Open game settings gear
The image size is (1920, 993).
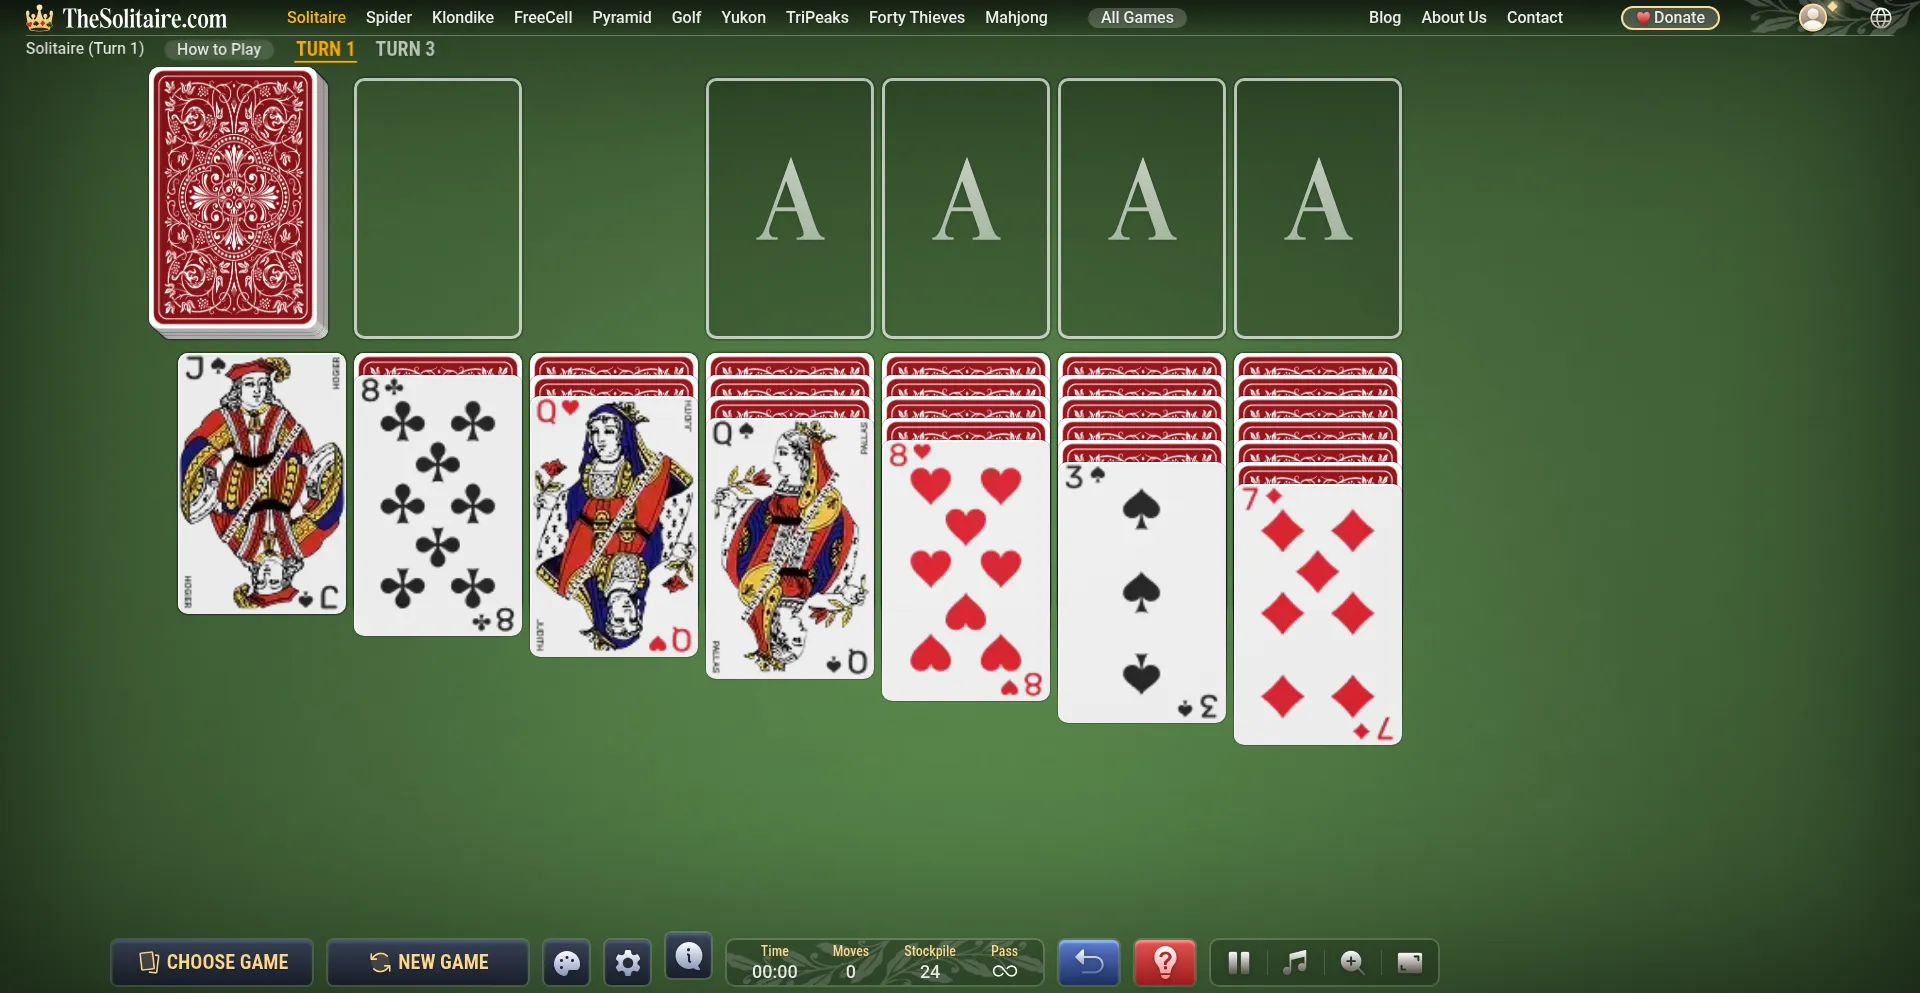click(628, 963)
